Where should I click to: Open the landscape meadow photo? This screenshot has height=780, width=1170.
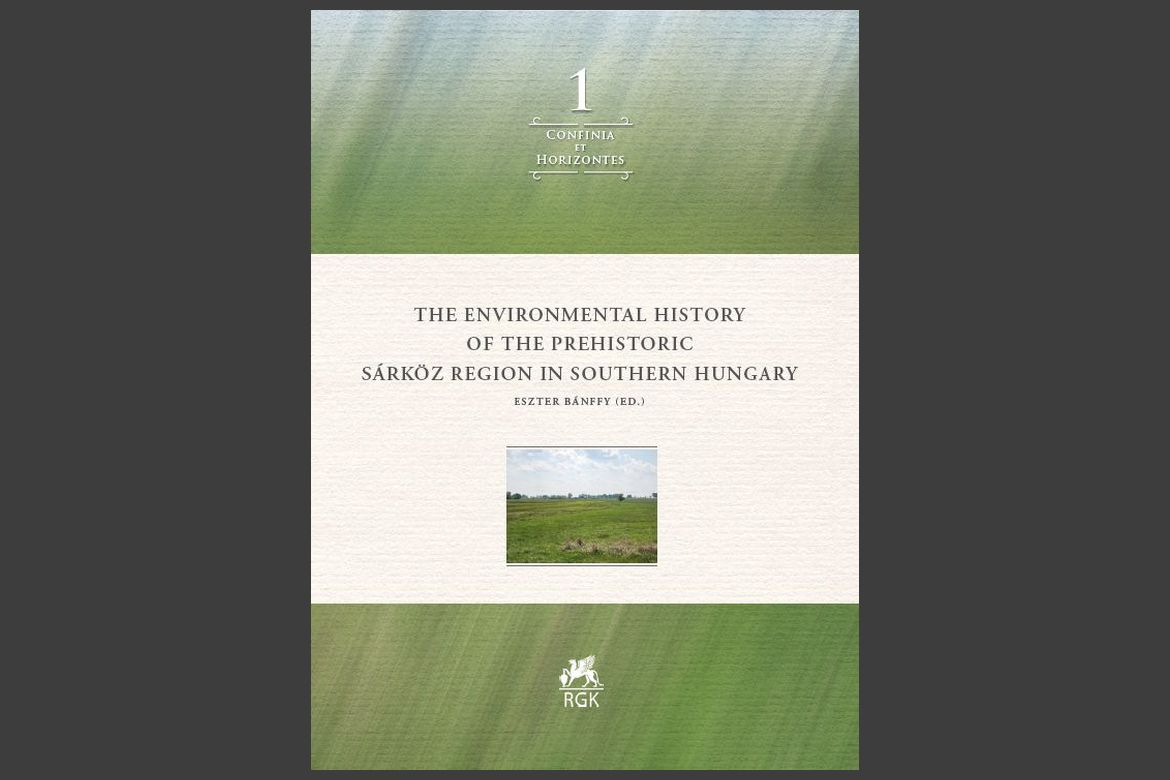point(581,506)
